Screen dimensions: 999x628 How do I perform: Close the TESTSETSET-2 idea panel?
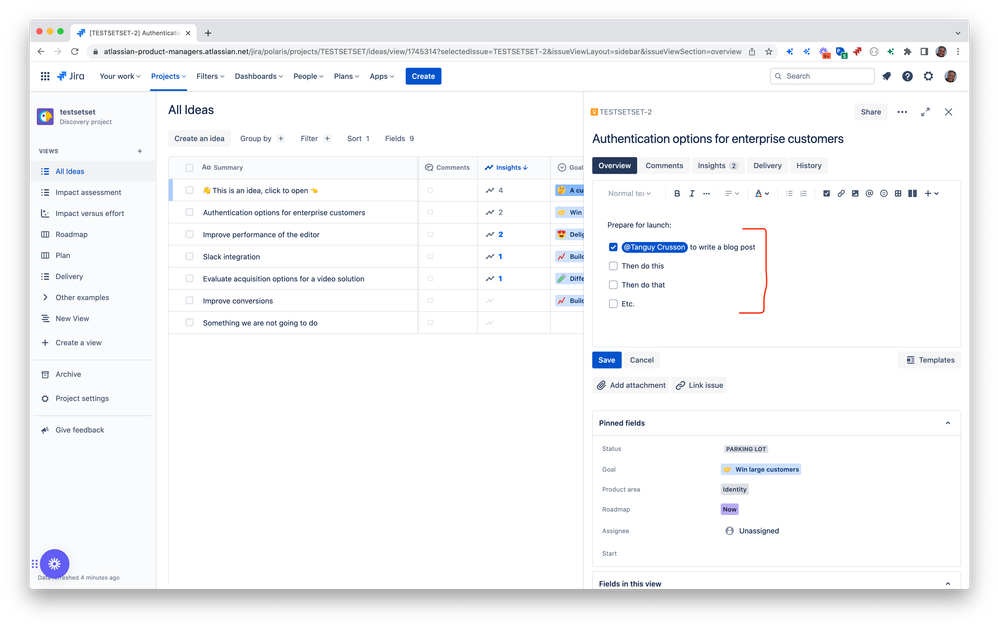click(949, 112)
